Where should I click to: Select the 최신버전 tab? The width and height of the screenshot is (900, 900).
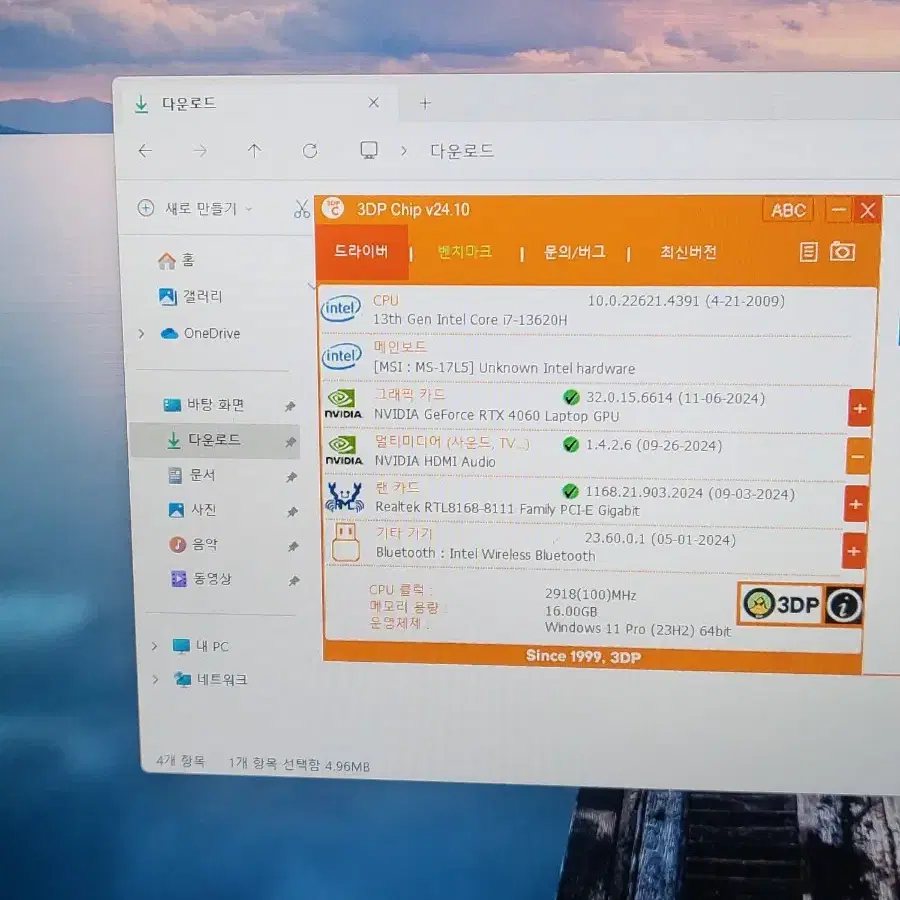pyautogui.click(x=688, y=252)
